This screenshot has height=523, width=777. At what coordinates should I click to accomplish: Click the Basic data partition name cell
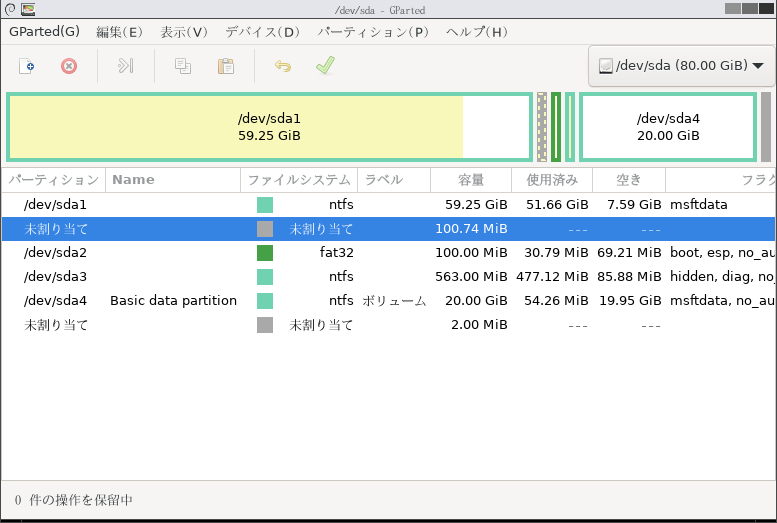point(173,301)
